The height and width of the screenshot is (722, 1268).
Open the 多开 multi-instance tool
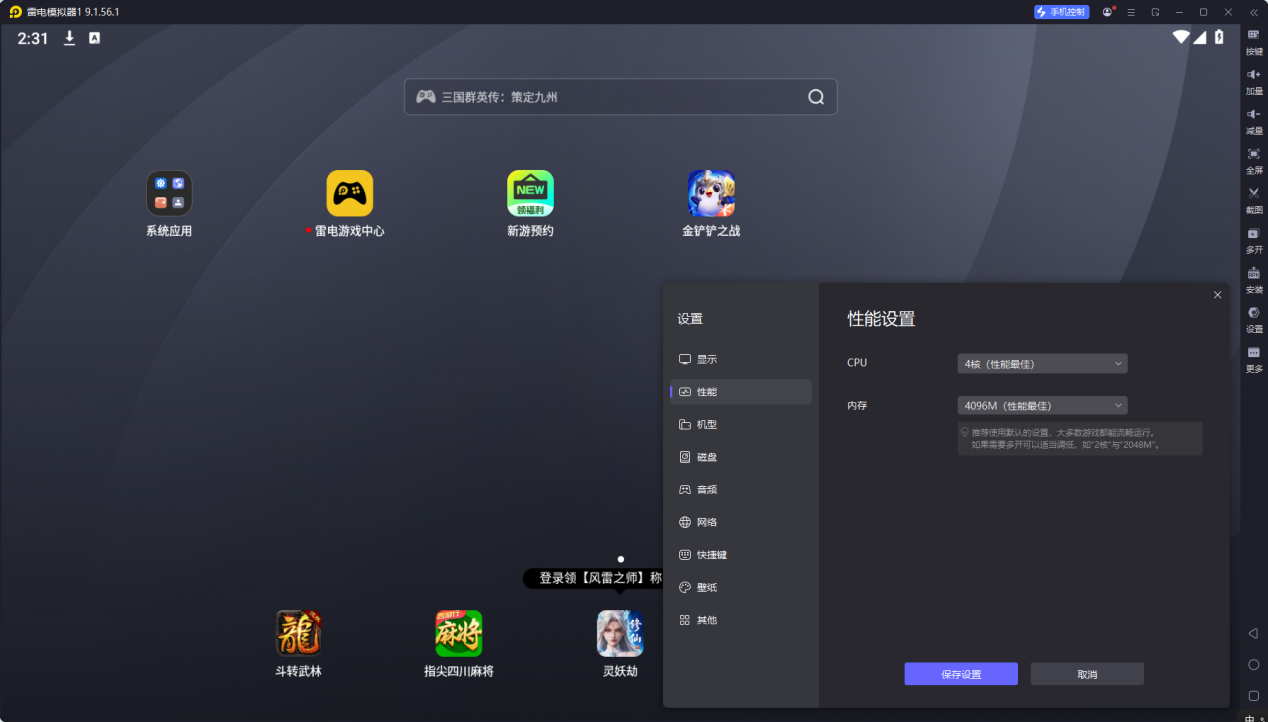coord(1254,240)
